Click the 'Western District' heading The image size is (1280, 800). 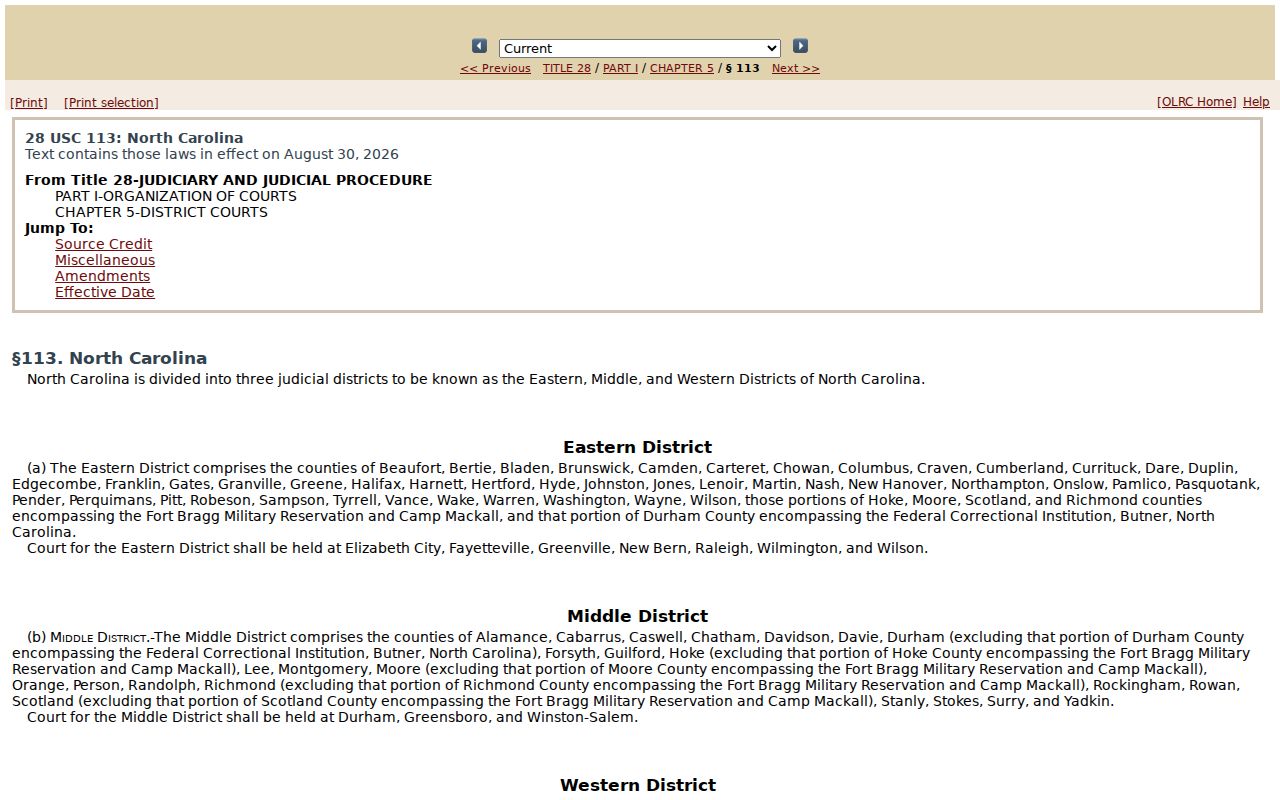click(638, 785)
